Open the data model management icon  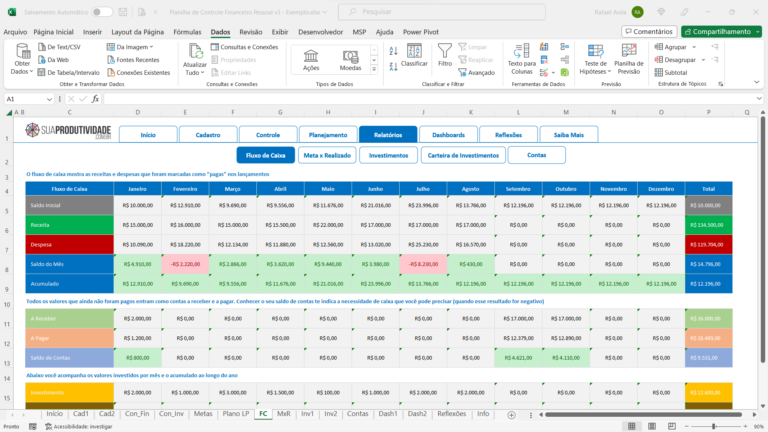click(x=565, y=72)
